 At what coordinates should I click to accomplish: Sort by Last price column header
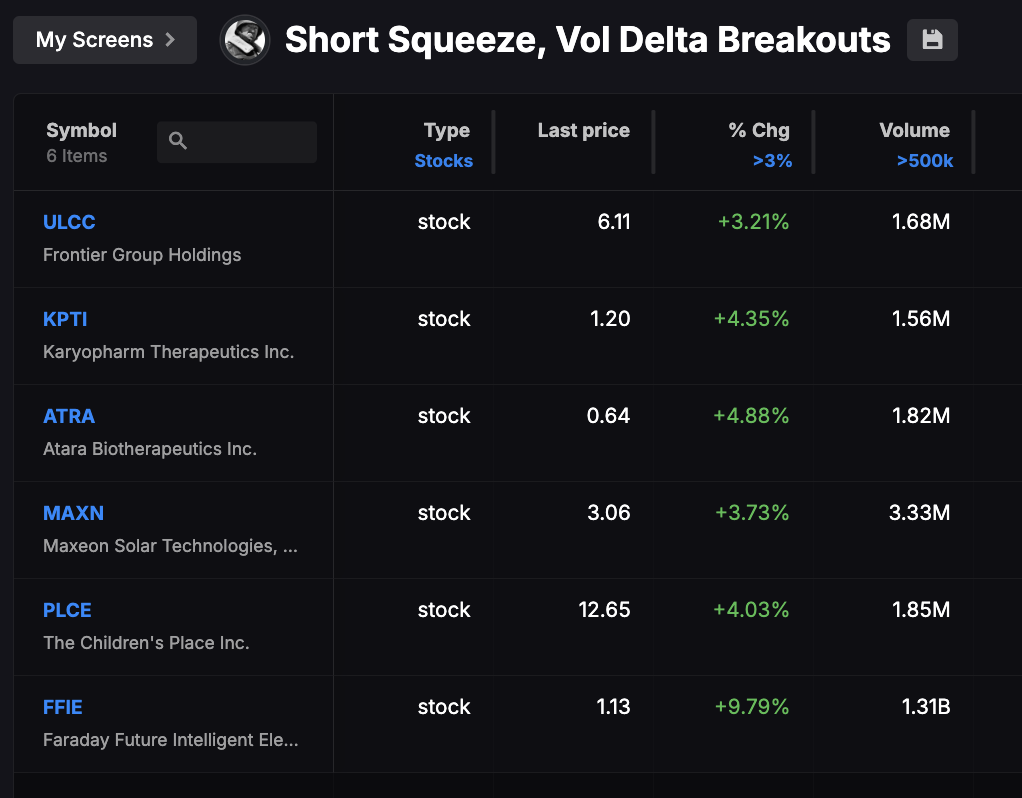point(583,130)
